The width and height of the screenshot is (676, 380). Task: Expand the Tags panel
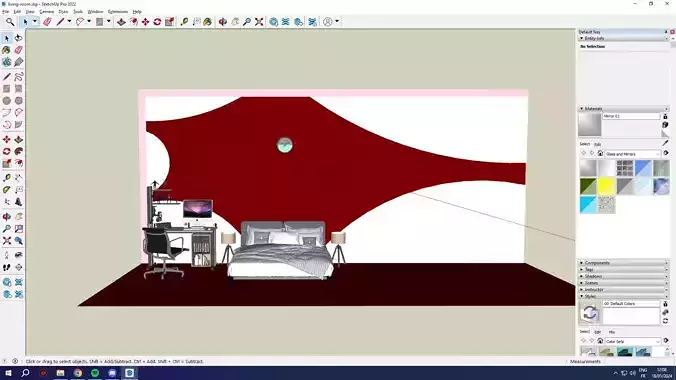click(623, 270)
